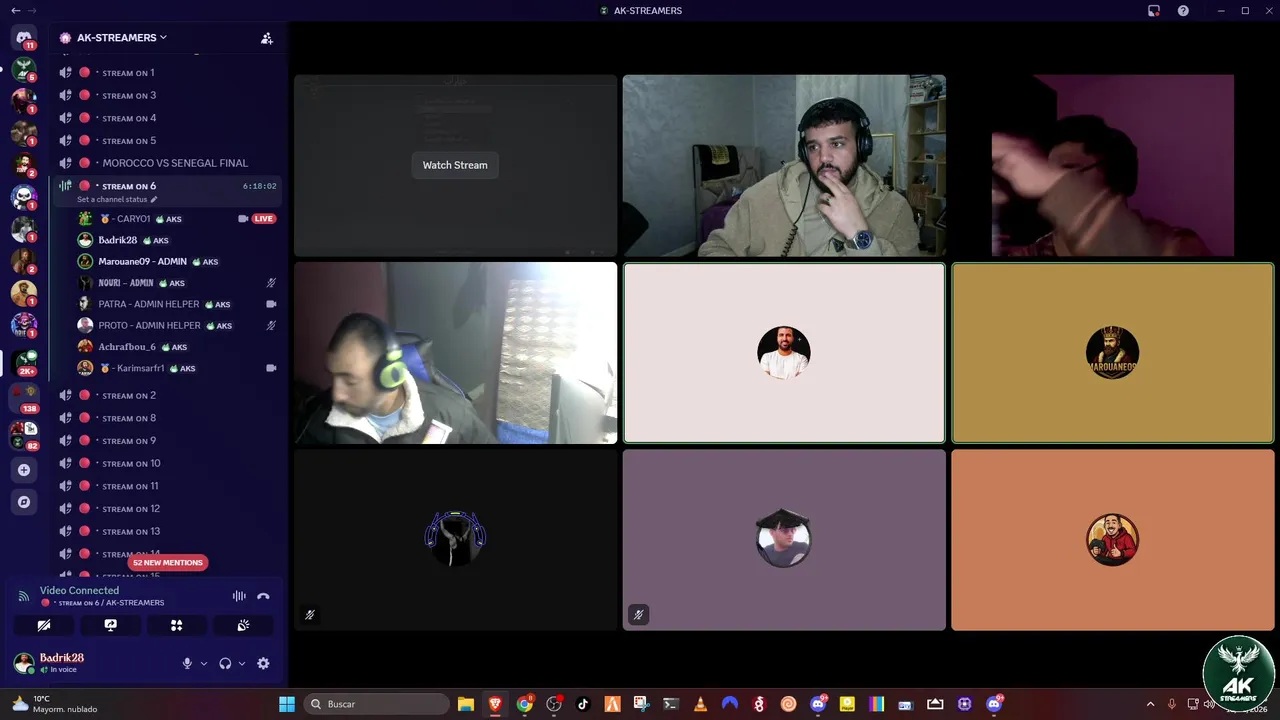Show hidden system tray icons

1150,704
